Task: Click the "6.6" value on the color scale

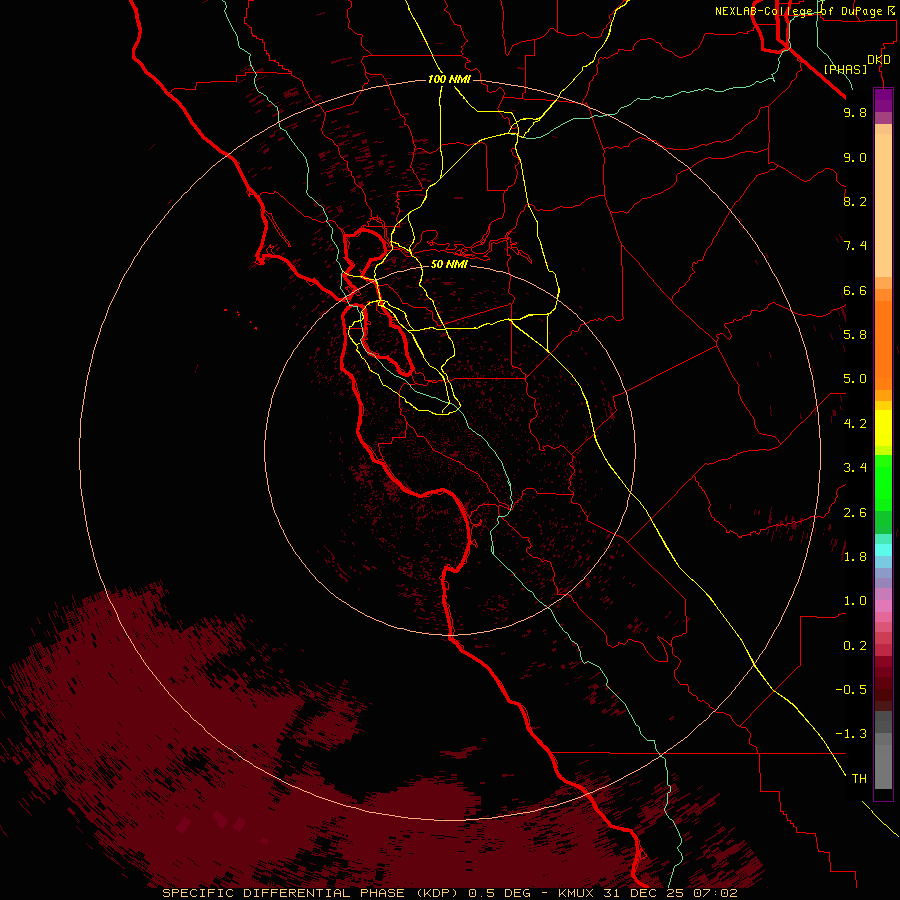Action: point(855,290)
